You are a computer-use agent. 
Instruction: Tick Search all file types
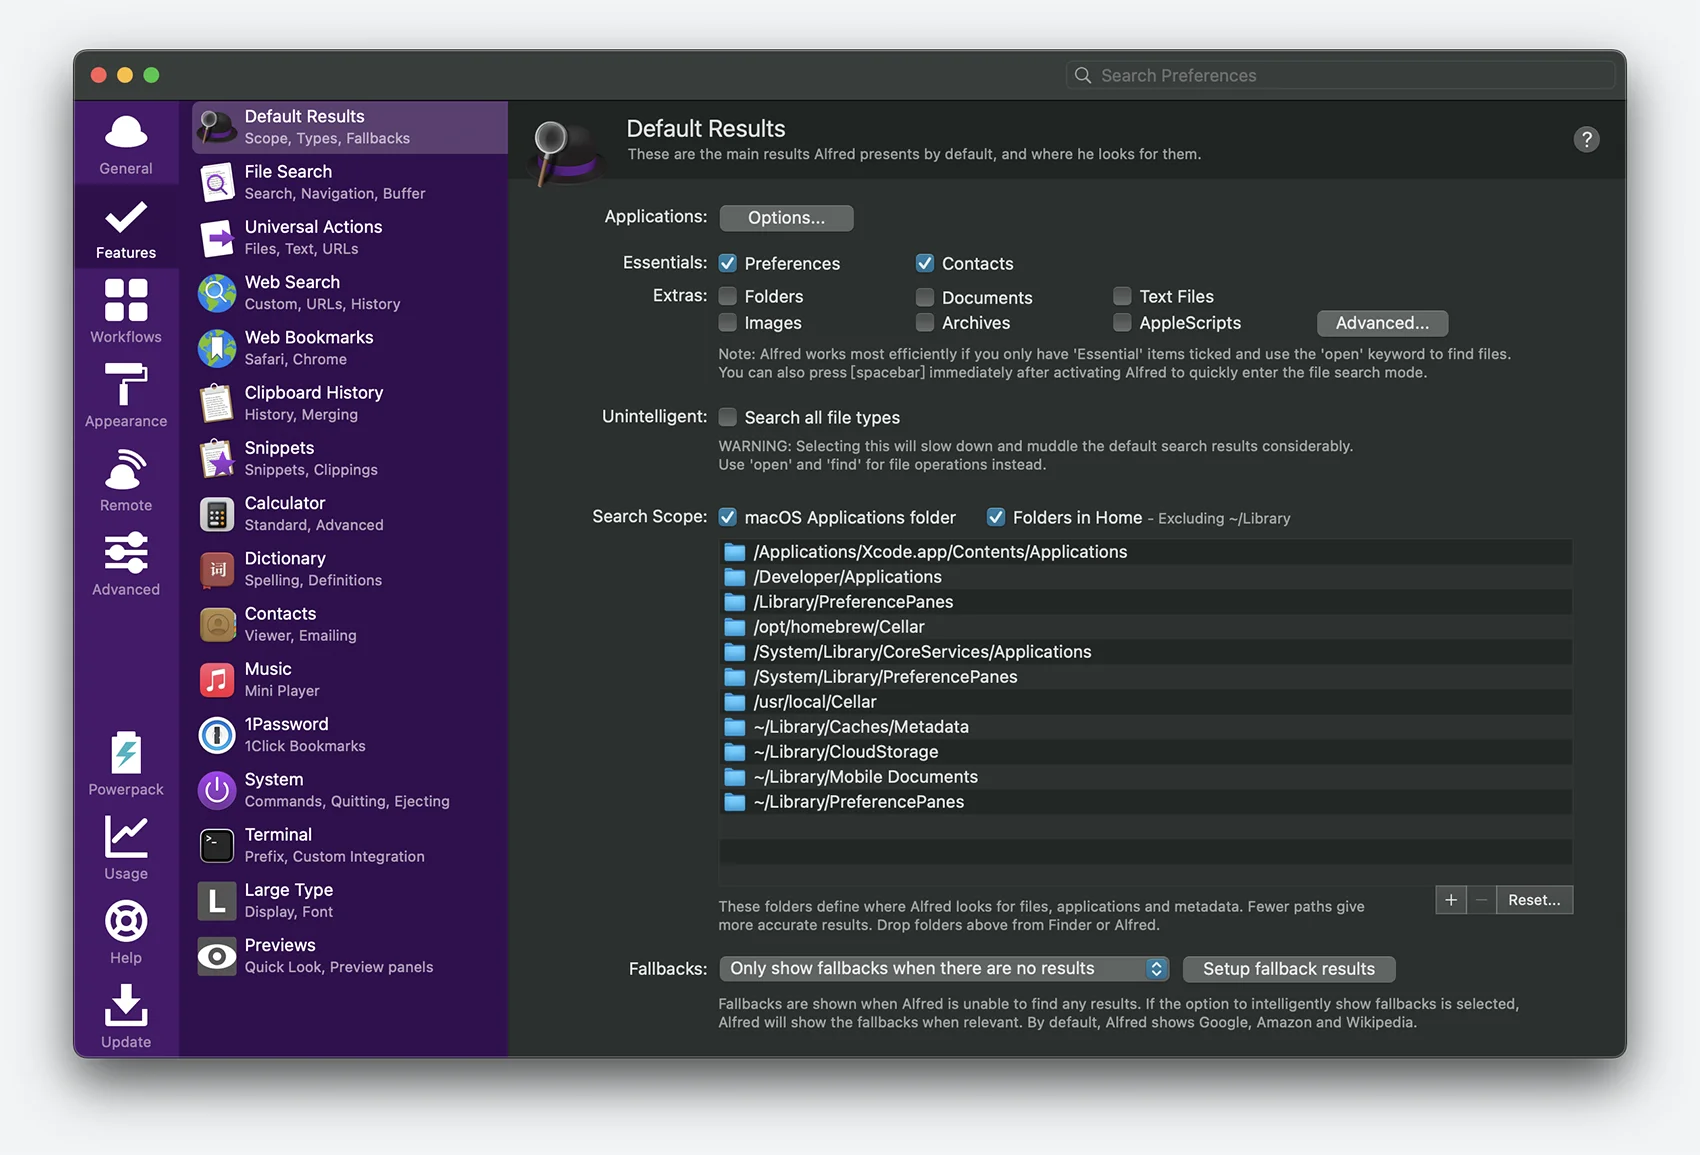[x=728, y=417]
